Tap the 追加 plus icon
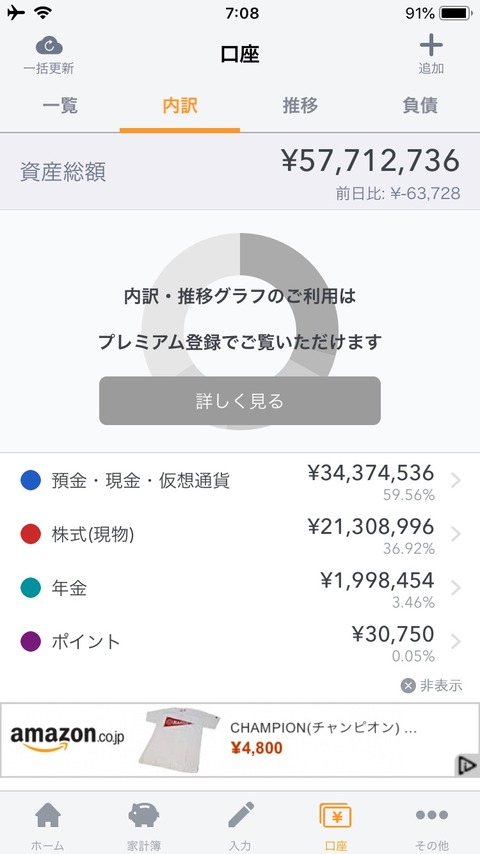The width and height of the screenshot is (480, 854). [x=431, y=45]
